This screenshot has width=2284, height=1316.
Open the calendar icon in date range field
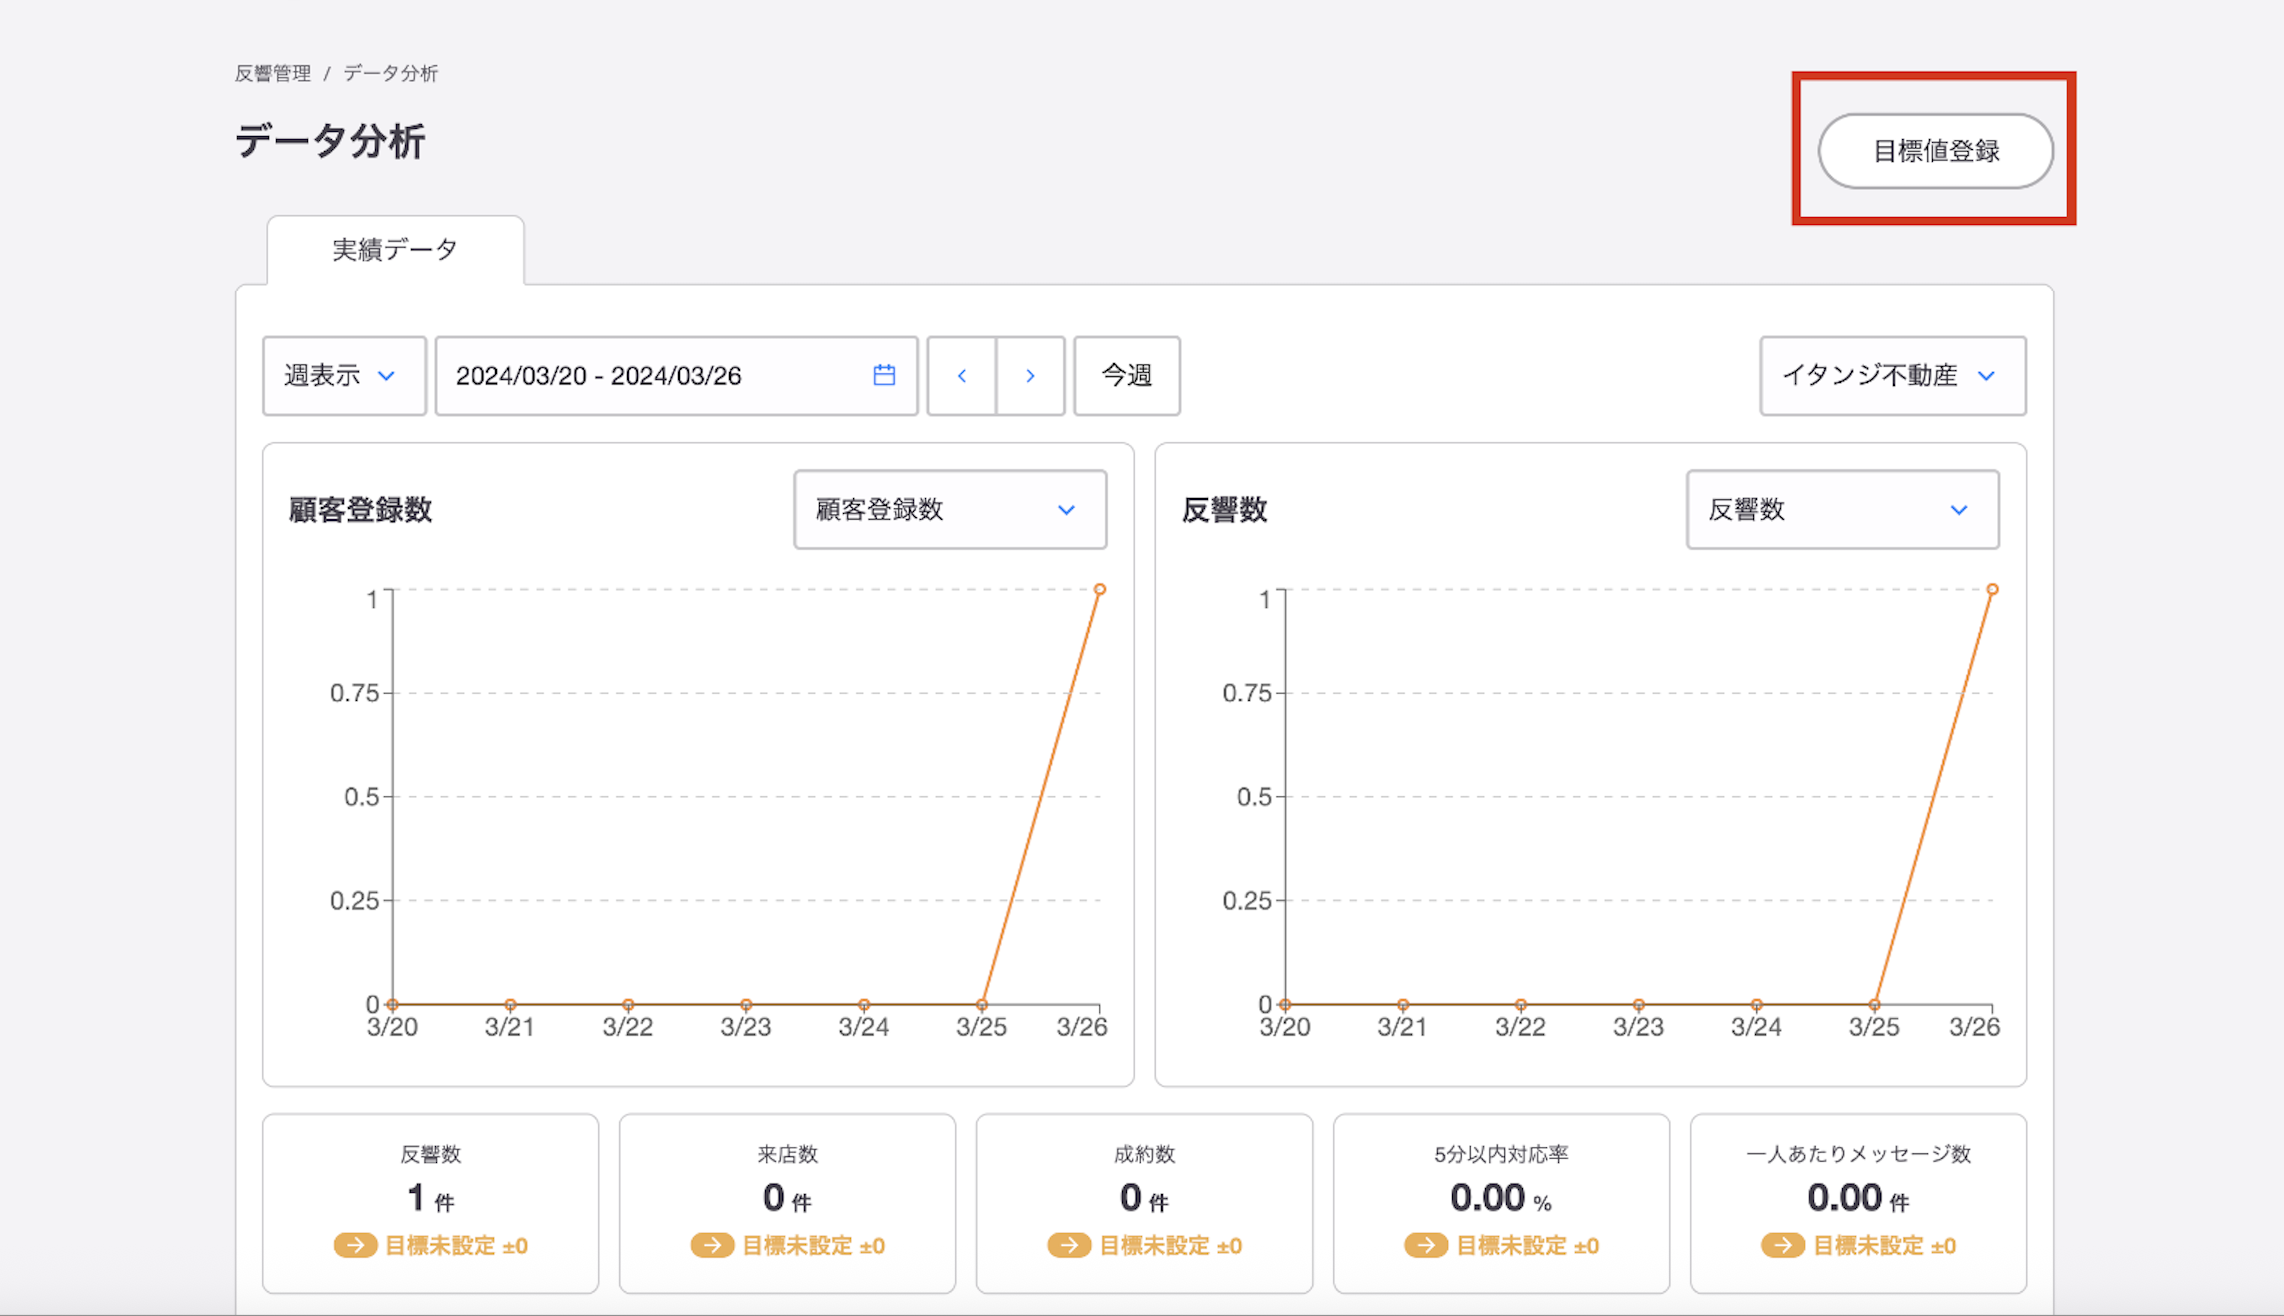884,375
